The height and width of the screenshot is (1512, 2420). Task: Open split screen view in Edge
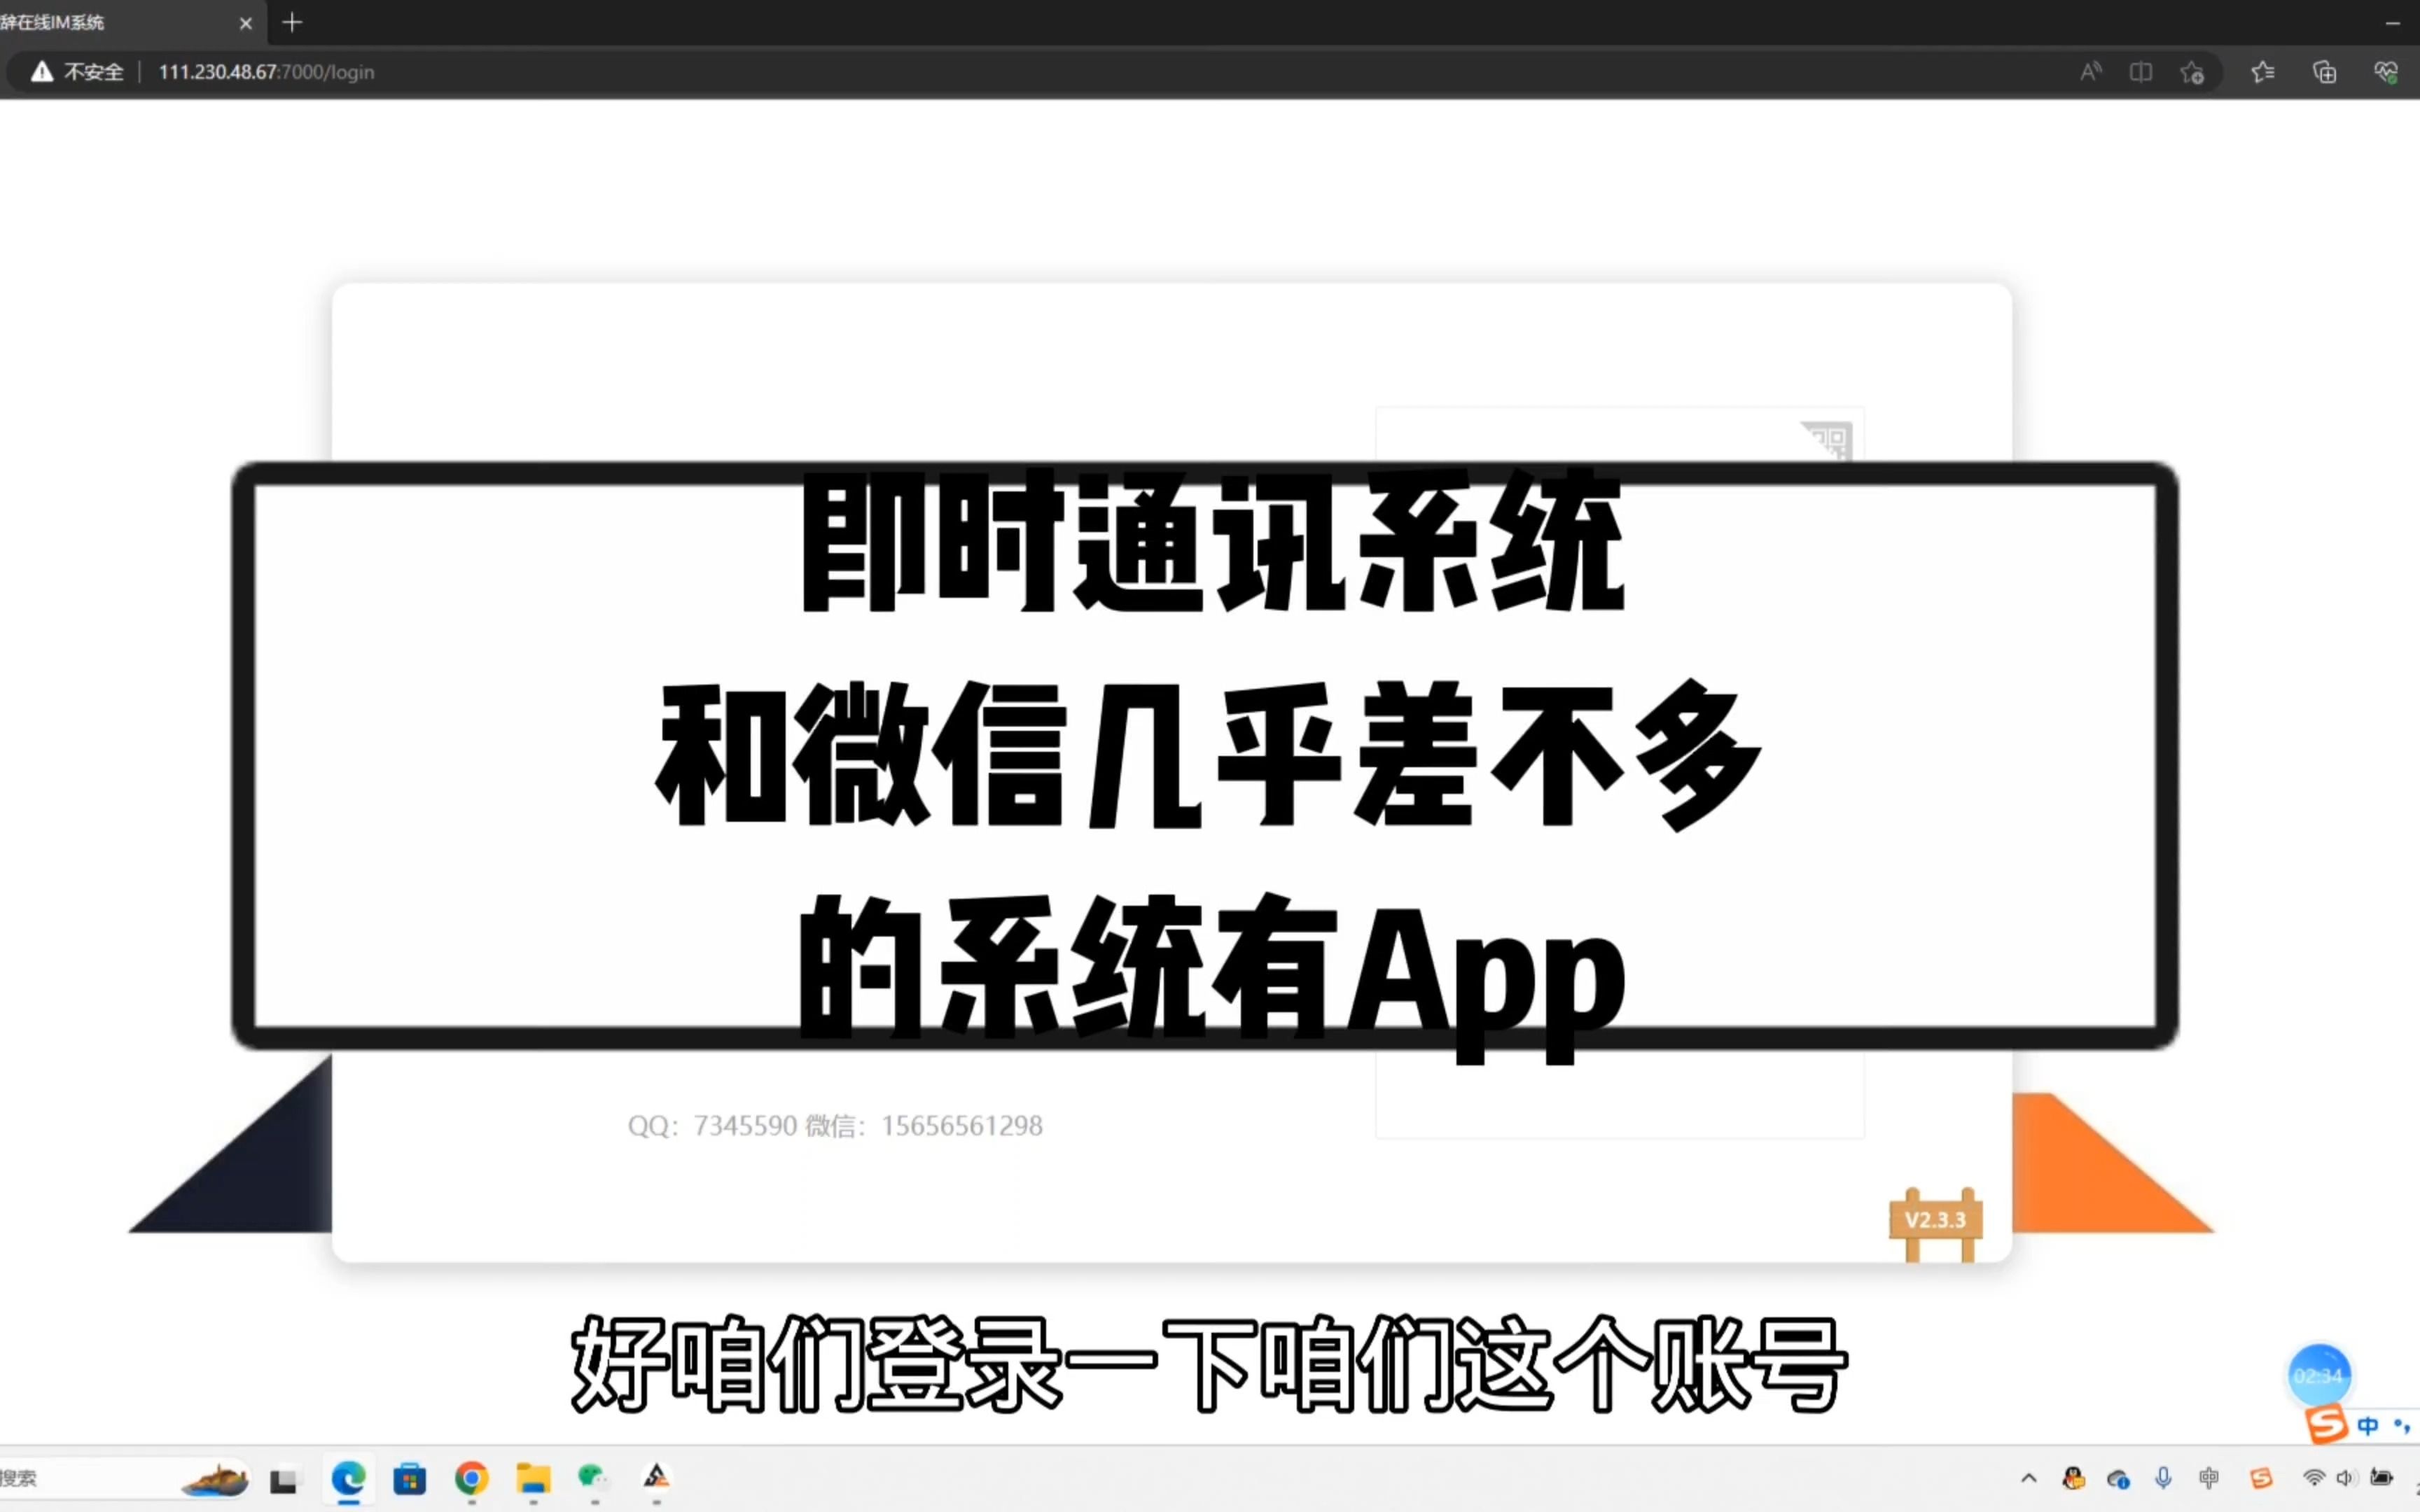coord(2140,71)
